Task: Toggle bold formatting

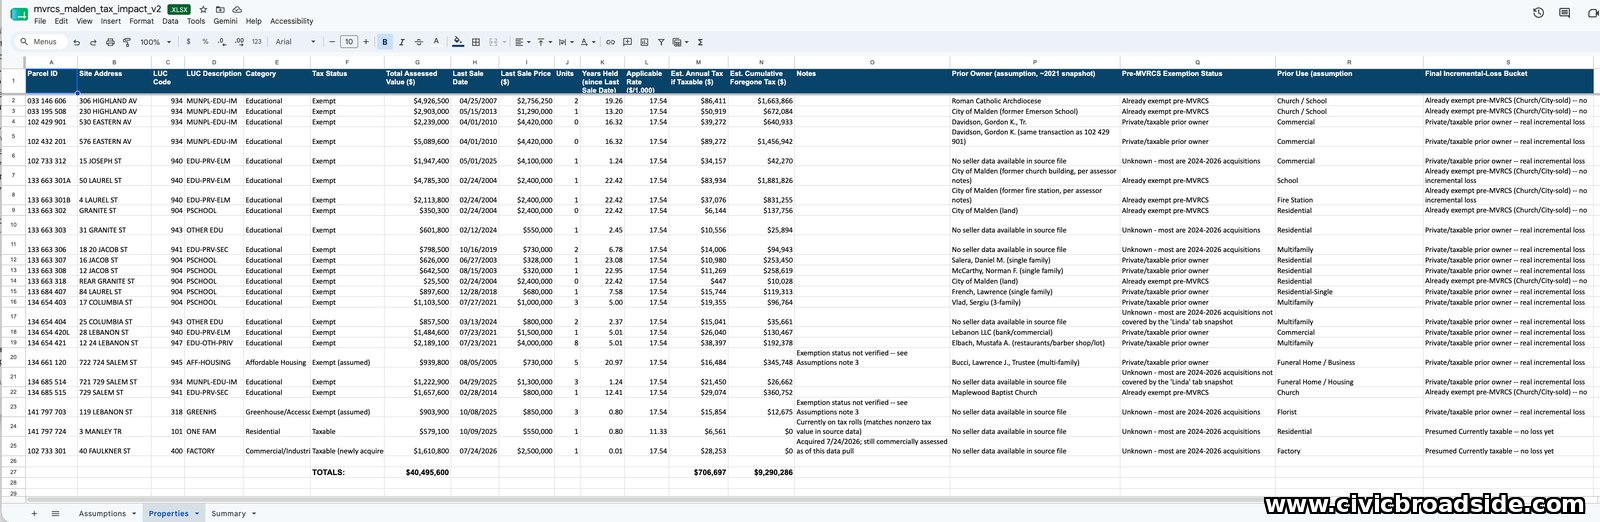Action: coord(385,42)
